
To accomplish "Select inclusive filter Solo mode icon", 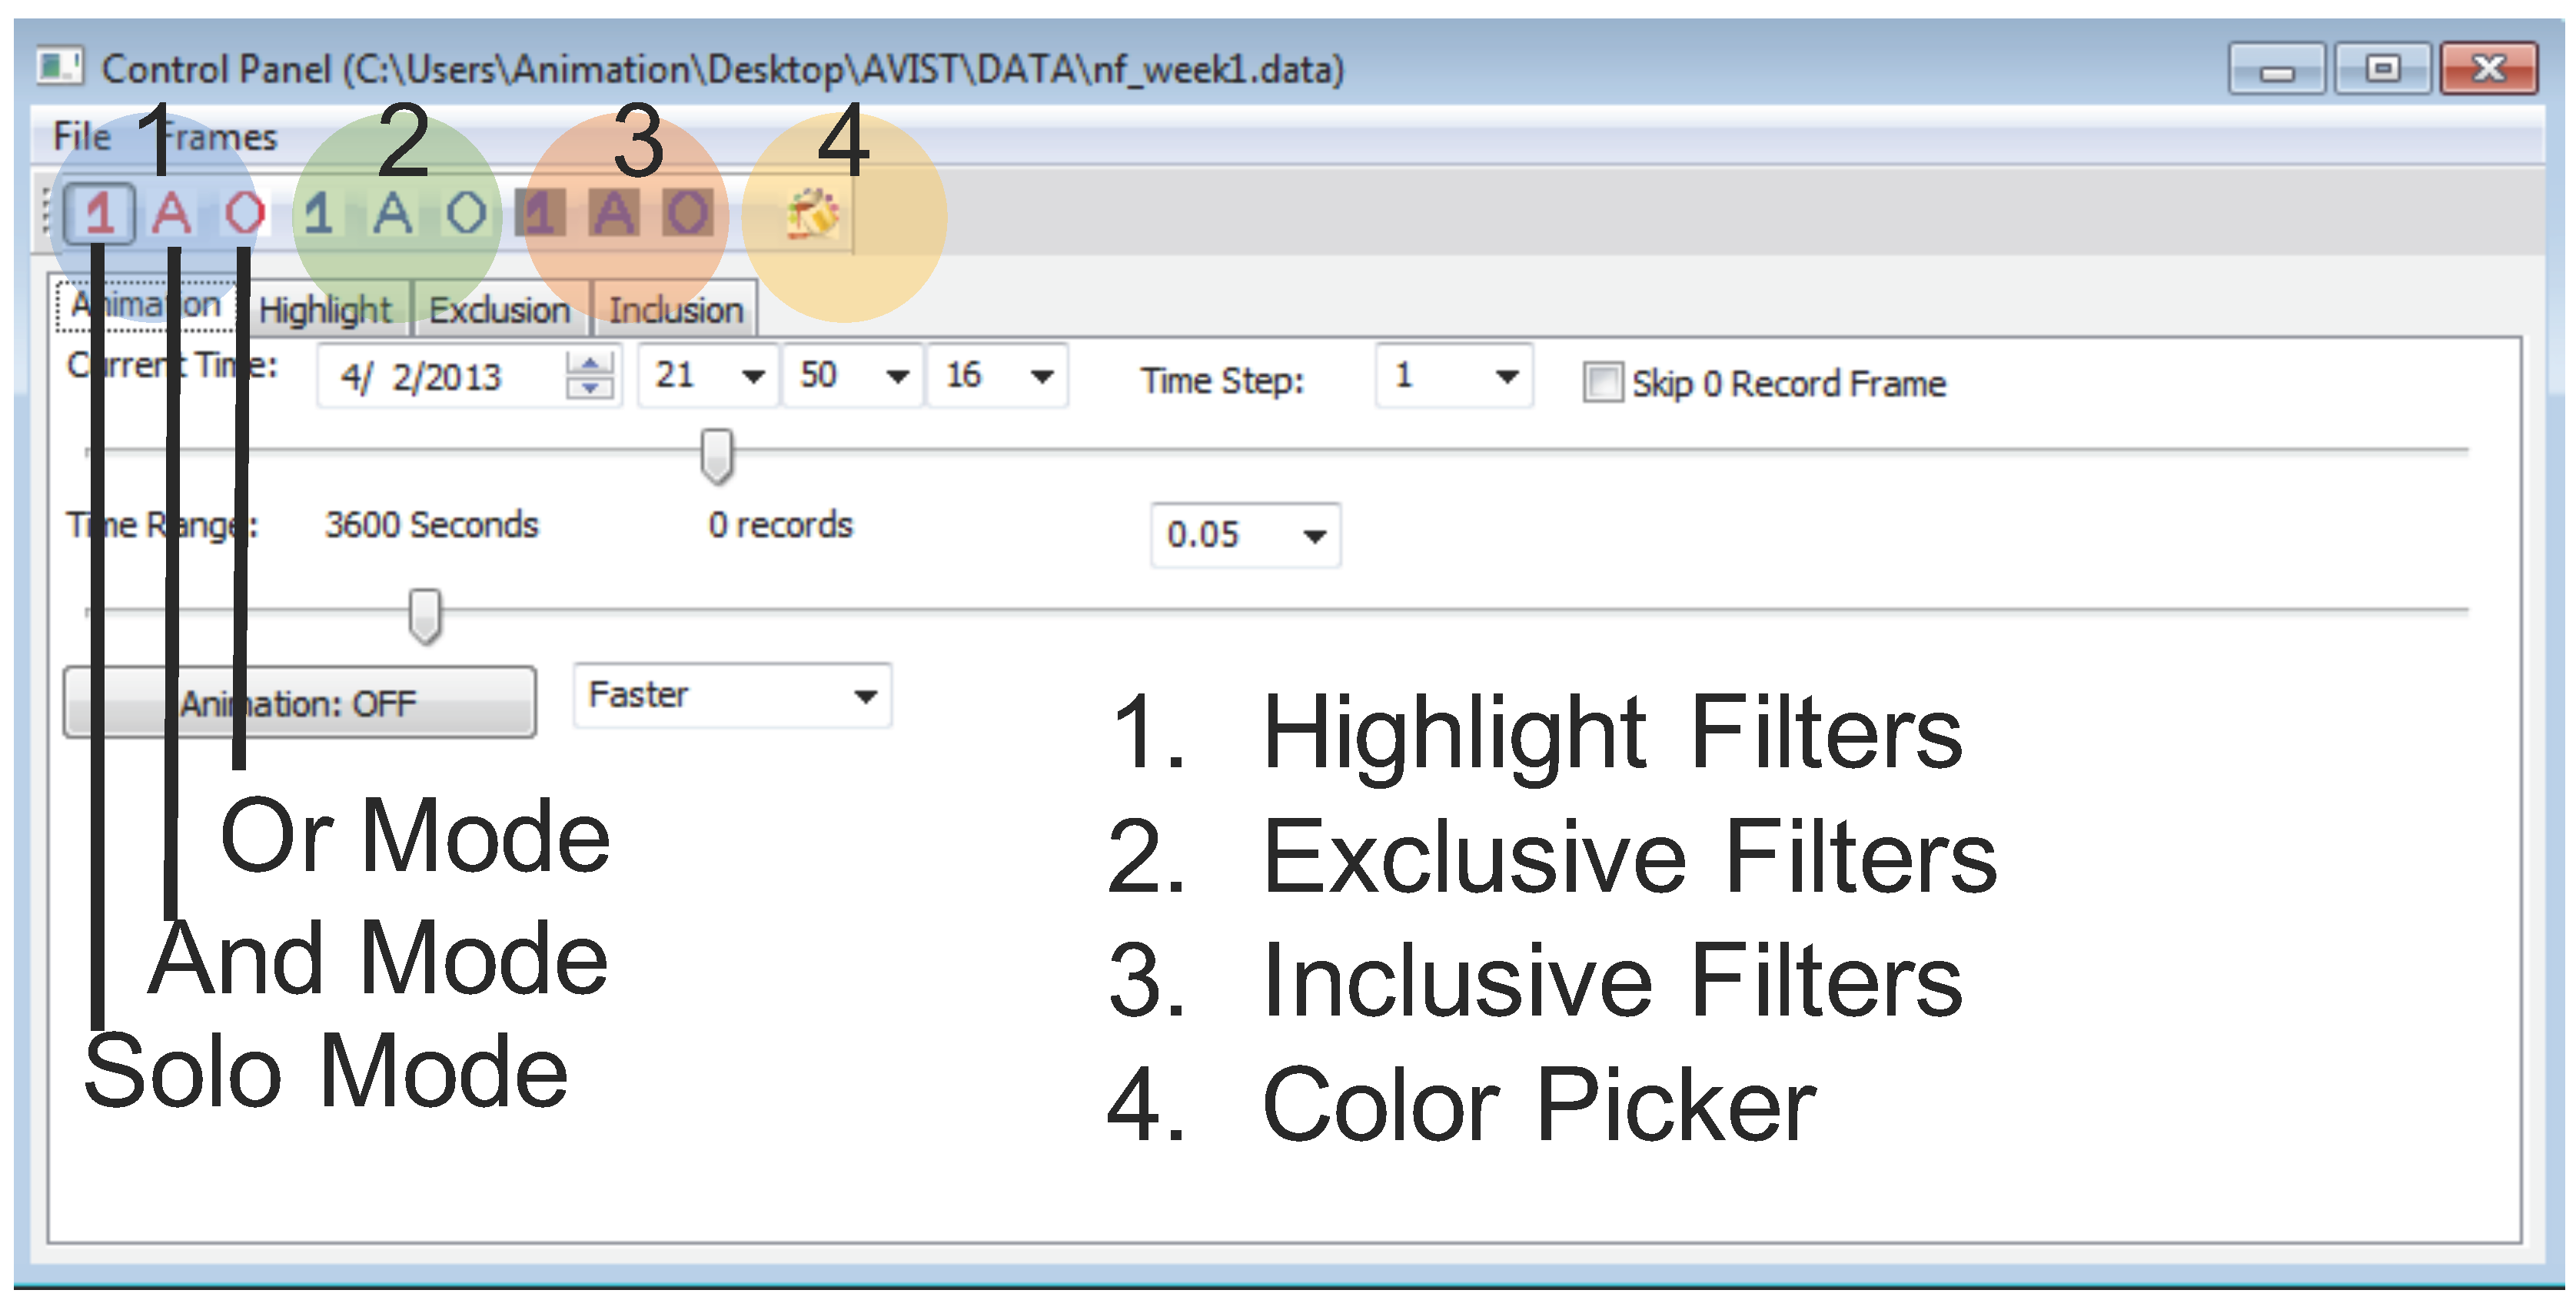I will point(540,214).
